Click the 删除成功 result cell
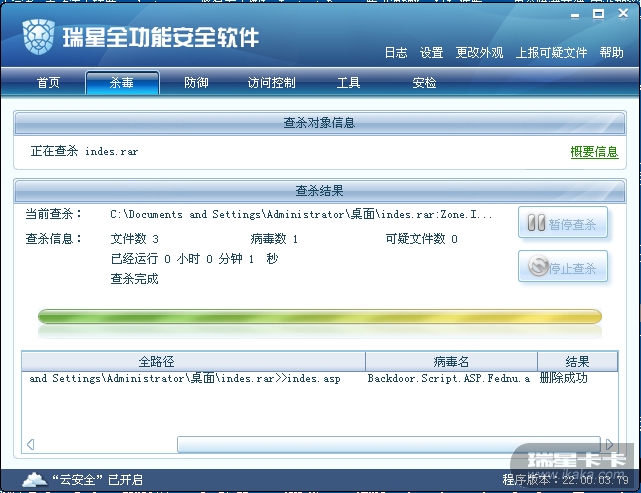Screen dimensions: 641x493 coord(563,378)
